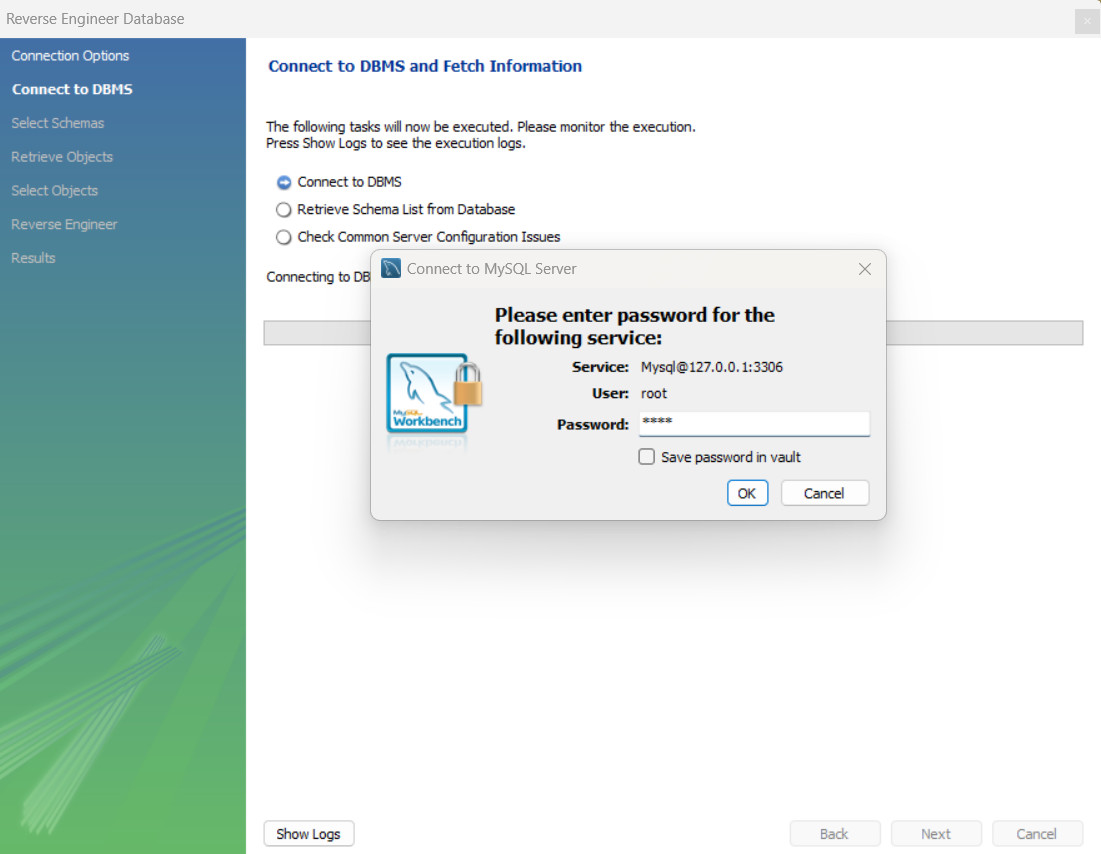Click the Press Show Logs instruction text
Viewport: 1101px width, 854px height.
[395, 143]
